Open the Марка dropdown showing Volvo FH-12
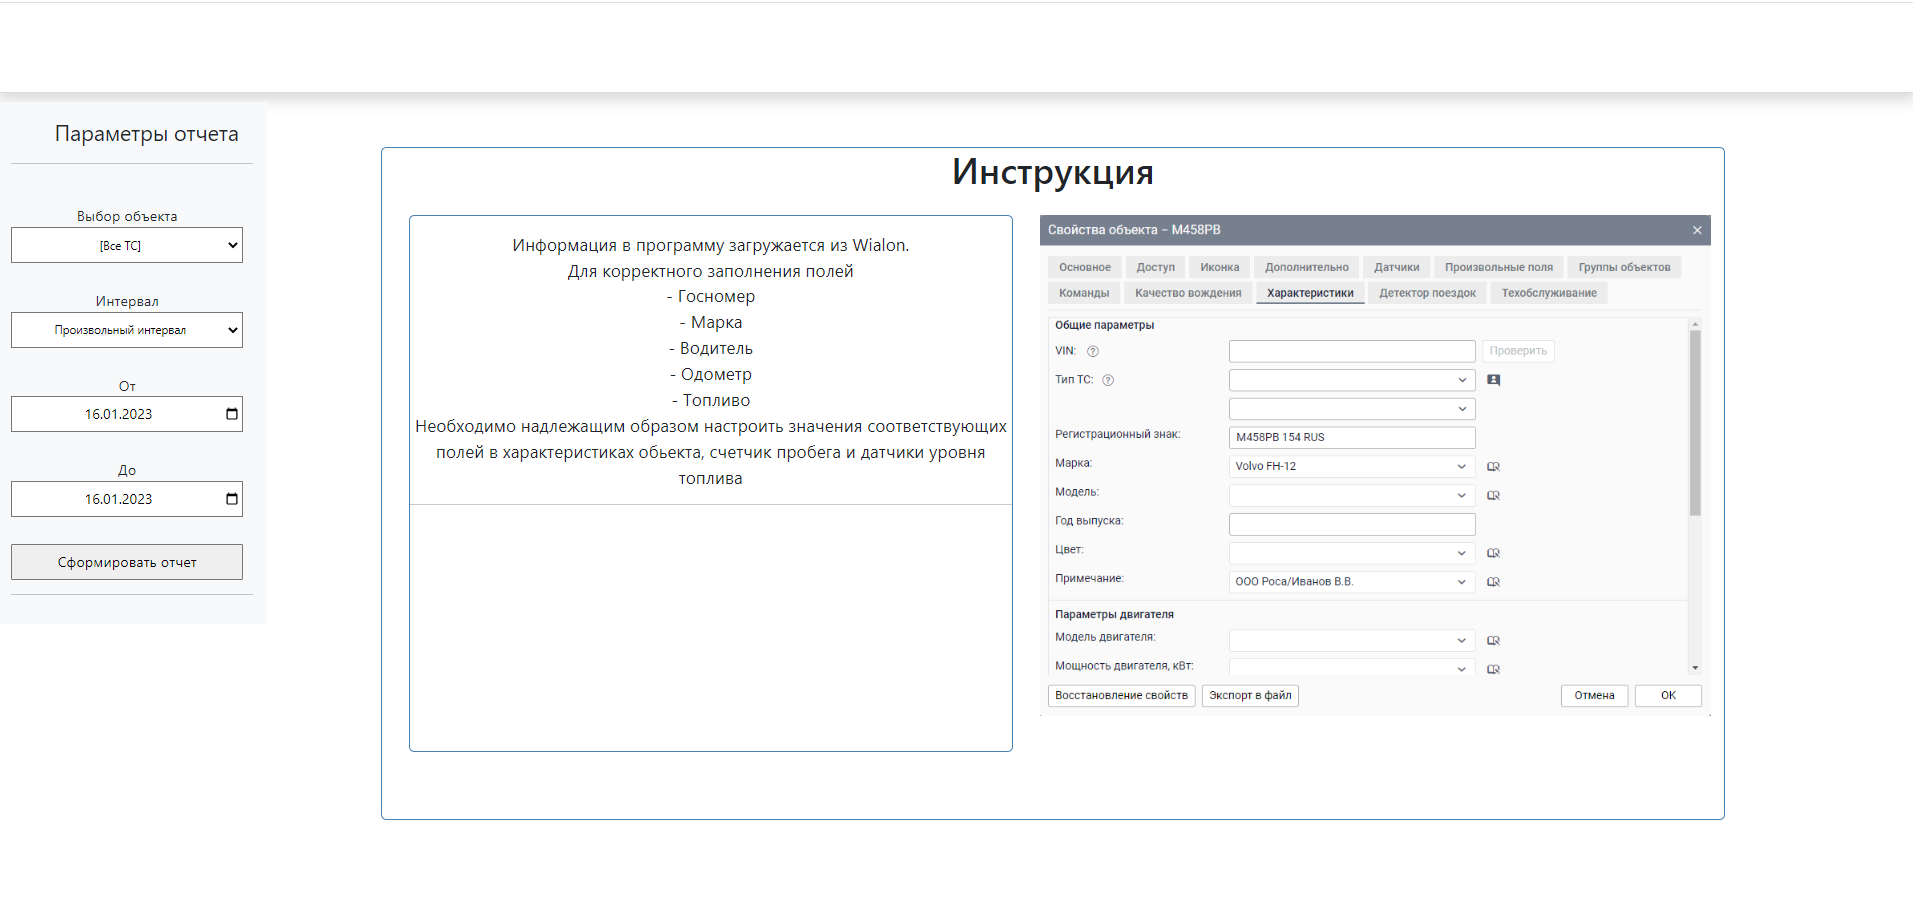The image size is (1913, 923). 1351,466
